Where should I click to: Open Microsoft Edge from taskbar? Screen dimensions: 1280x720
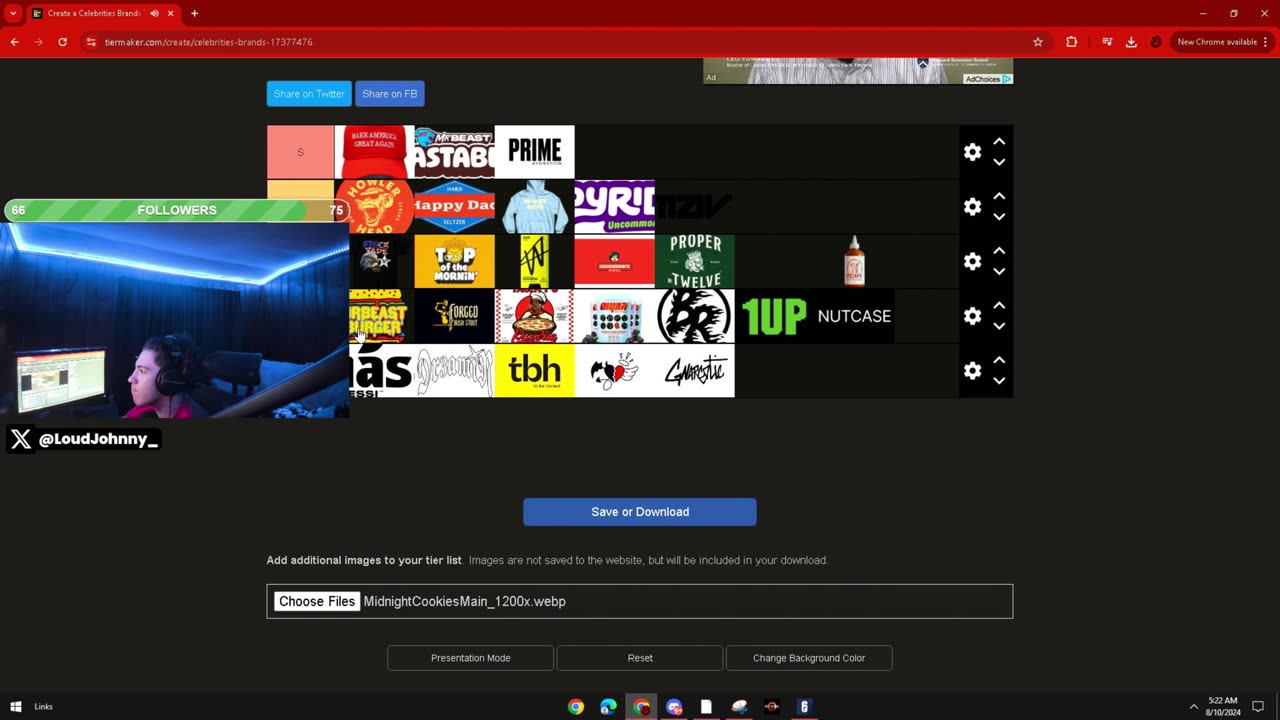click(x=608, y=707)
